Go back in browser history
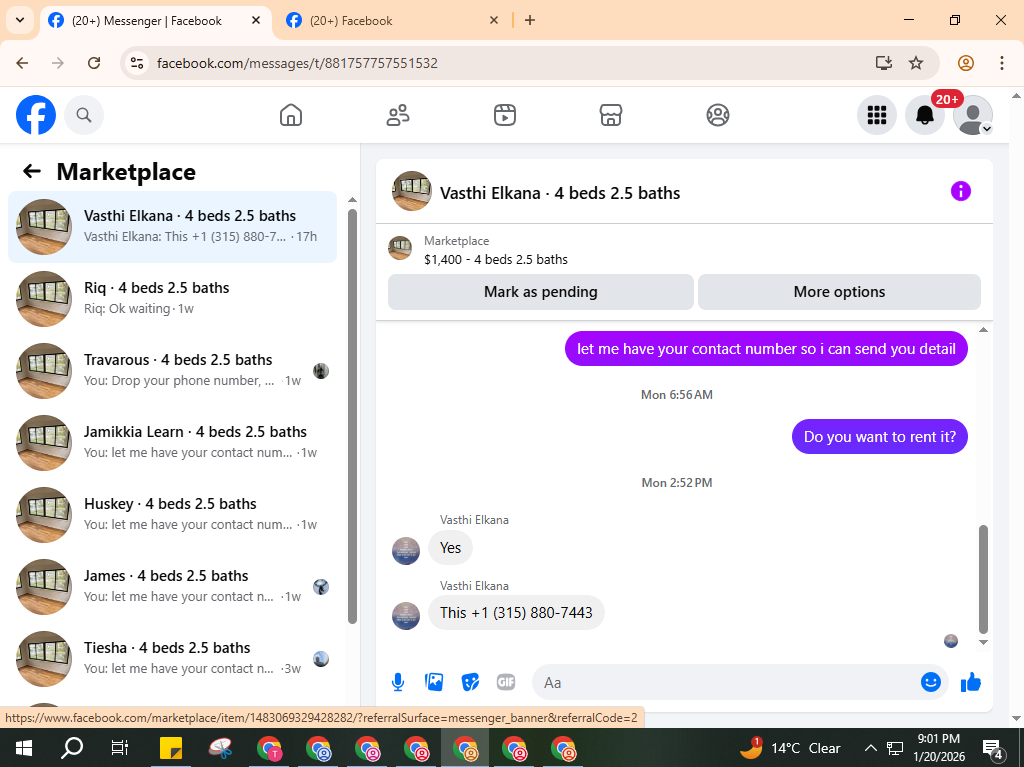Image resolution: width=1024 pixels, height=767 pixels. [x=22, y=63]
